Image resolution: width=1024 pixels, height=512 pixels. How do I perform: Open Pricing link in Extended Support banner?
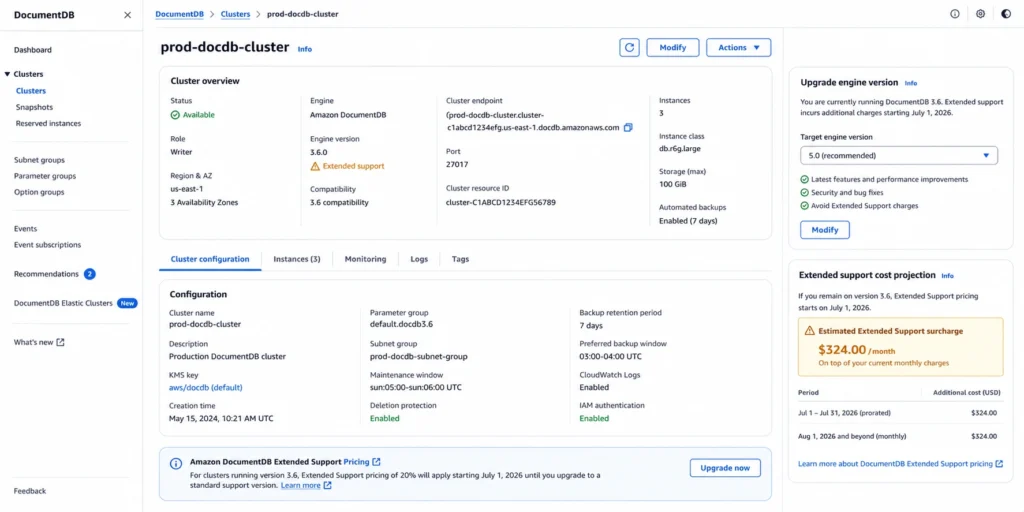click(357, 462)
